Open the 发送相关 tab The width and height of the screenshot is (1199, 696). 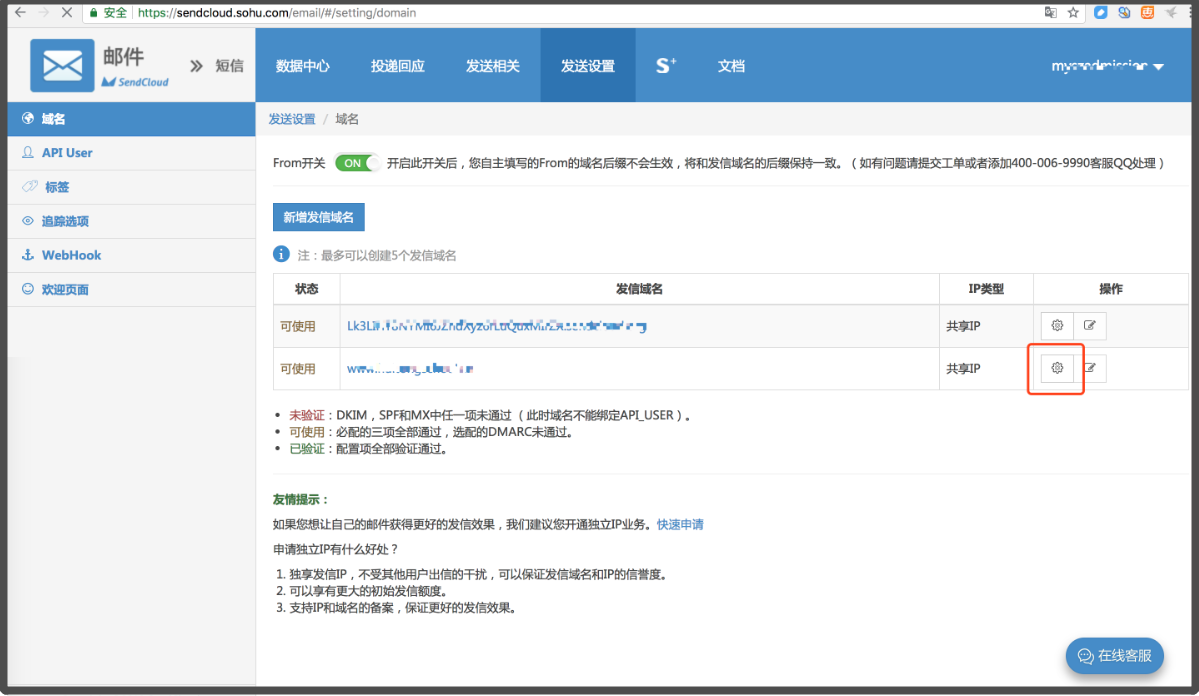pos(492,66)
